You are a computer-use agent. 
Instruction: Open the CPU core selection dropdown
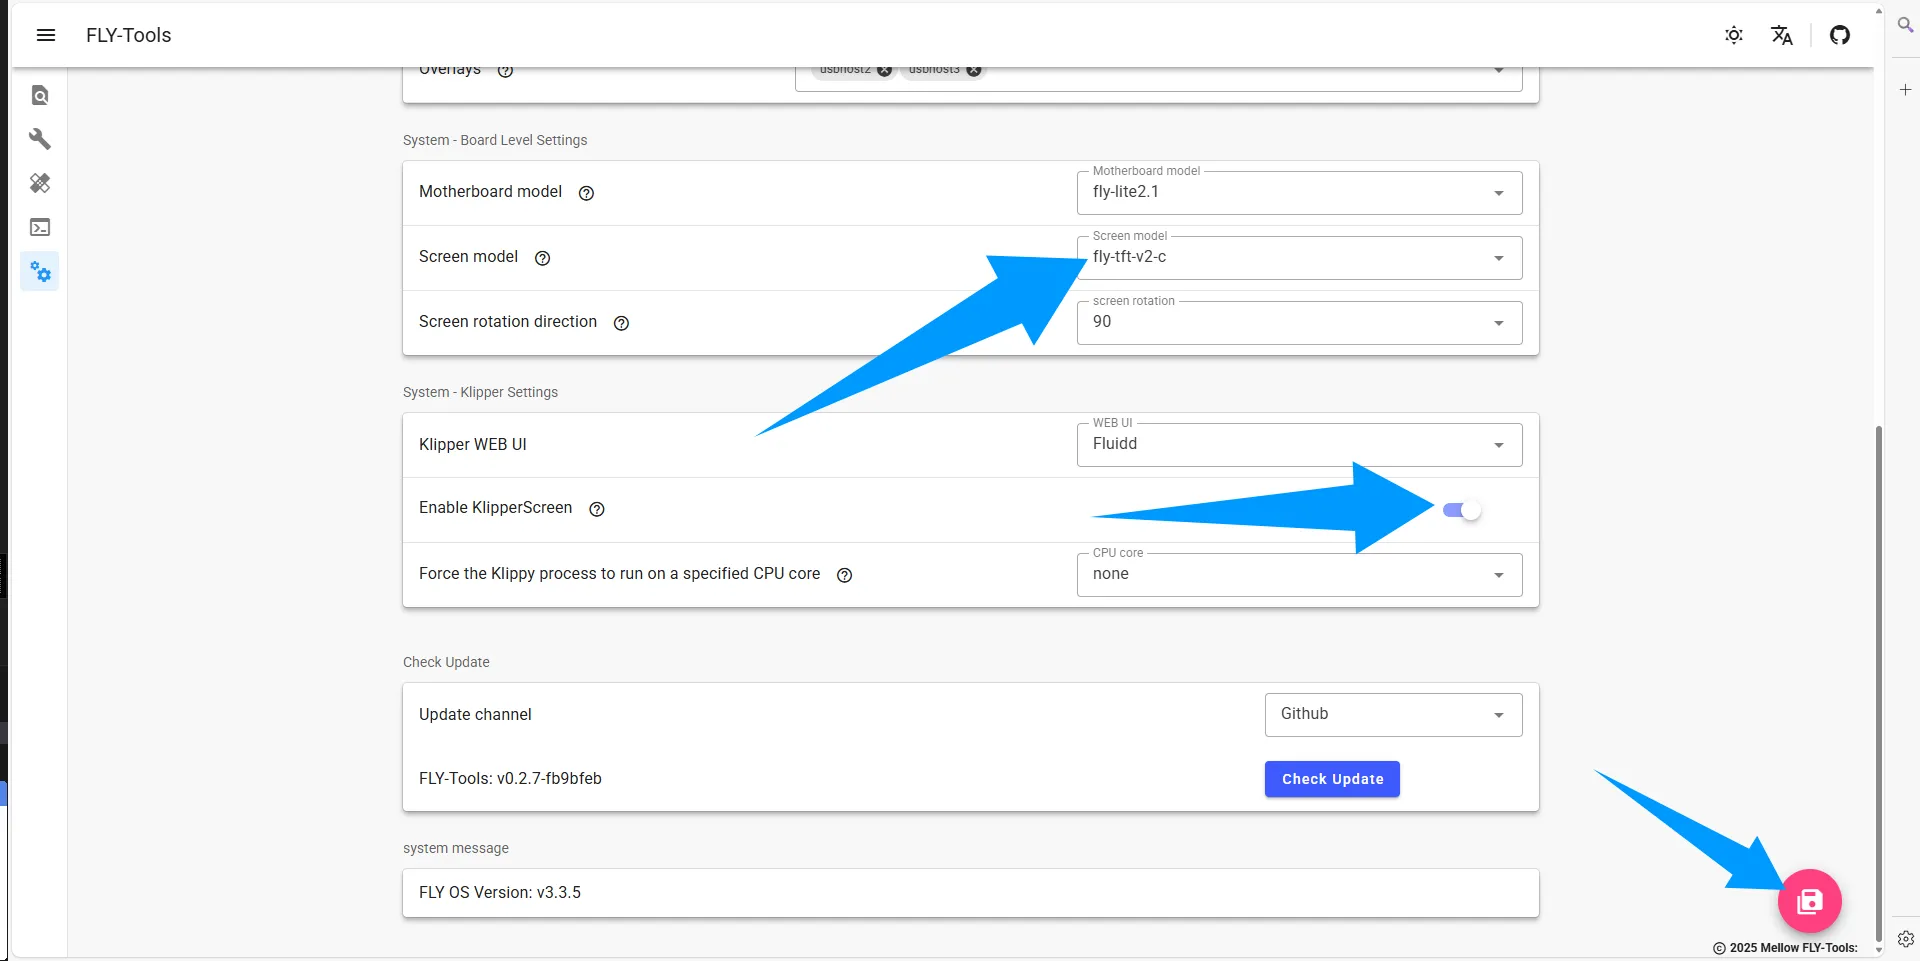(1298, 575)
